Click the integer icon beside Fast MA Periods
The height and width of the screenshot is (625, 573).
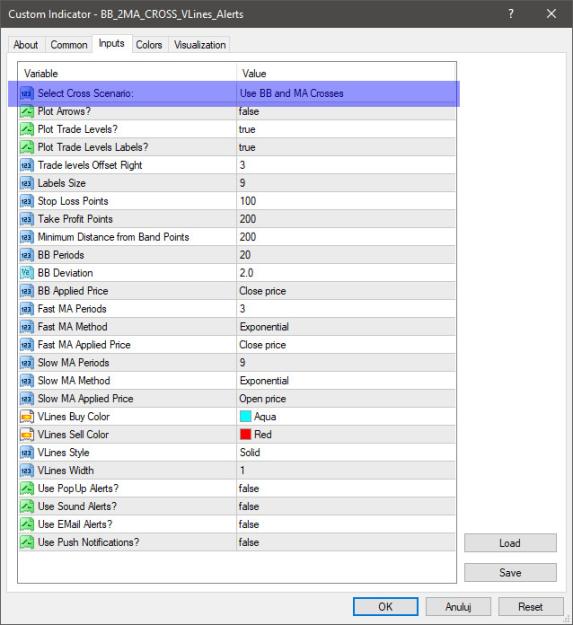click(x=27, y=309)
